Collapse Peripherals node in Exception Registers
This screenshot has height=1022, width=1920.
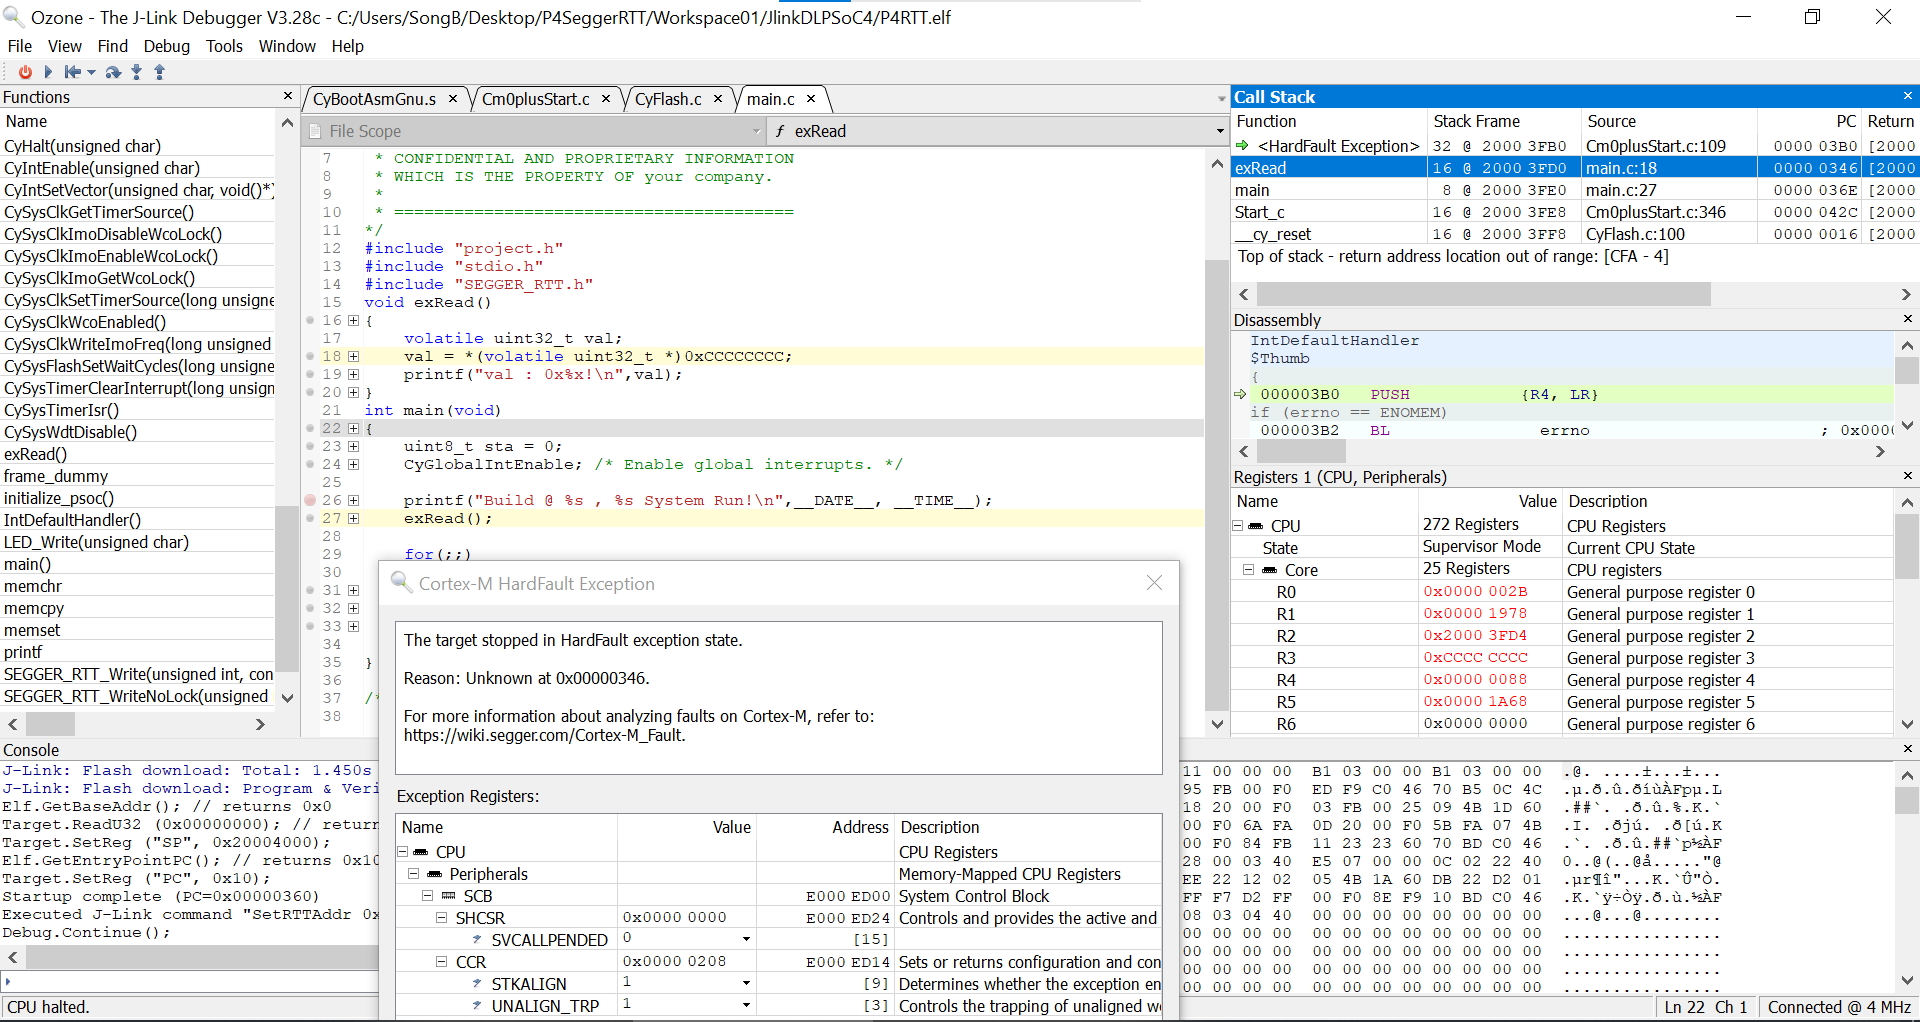pyautogui.click(x=413, y=874)
